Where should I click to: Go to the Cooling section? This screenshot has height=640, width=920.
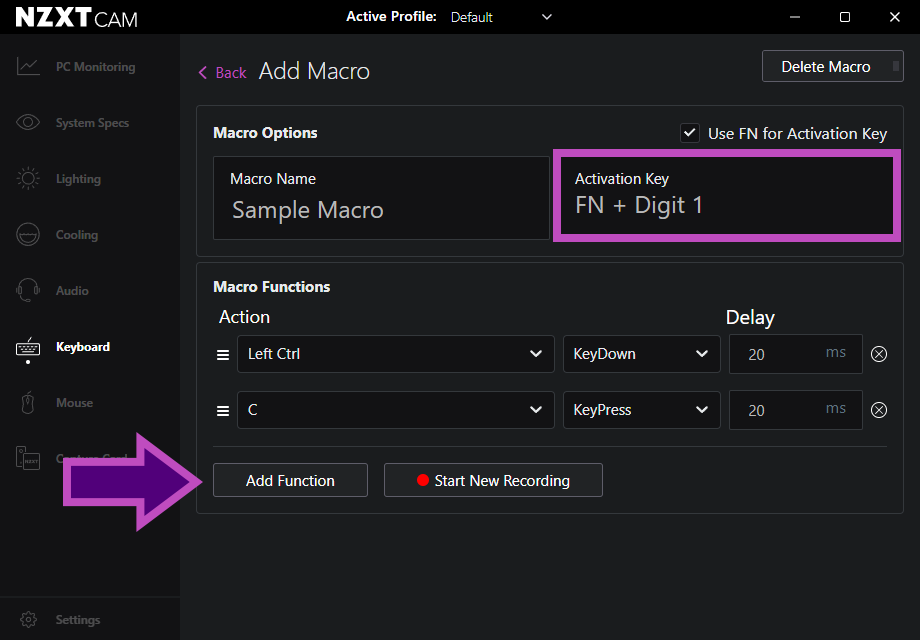pos(75,234)
